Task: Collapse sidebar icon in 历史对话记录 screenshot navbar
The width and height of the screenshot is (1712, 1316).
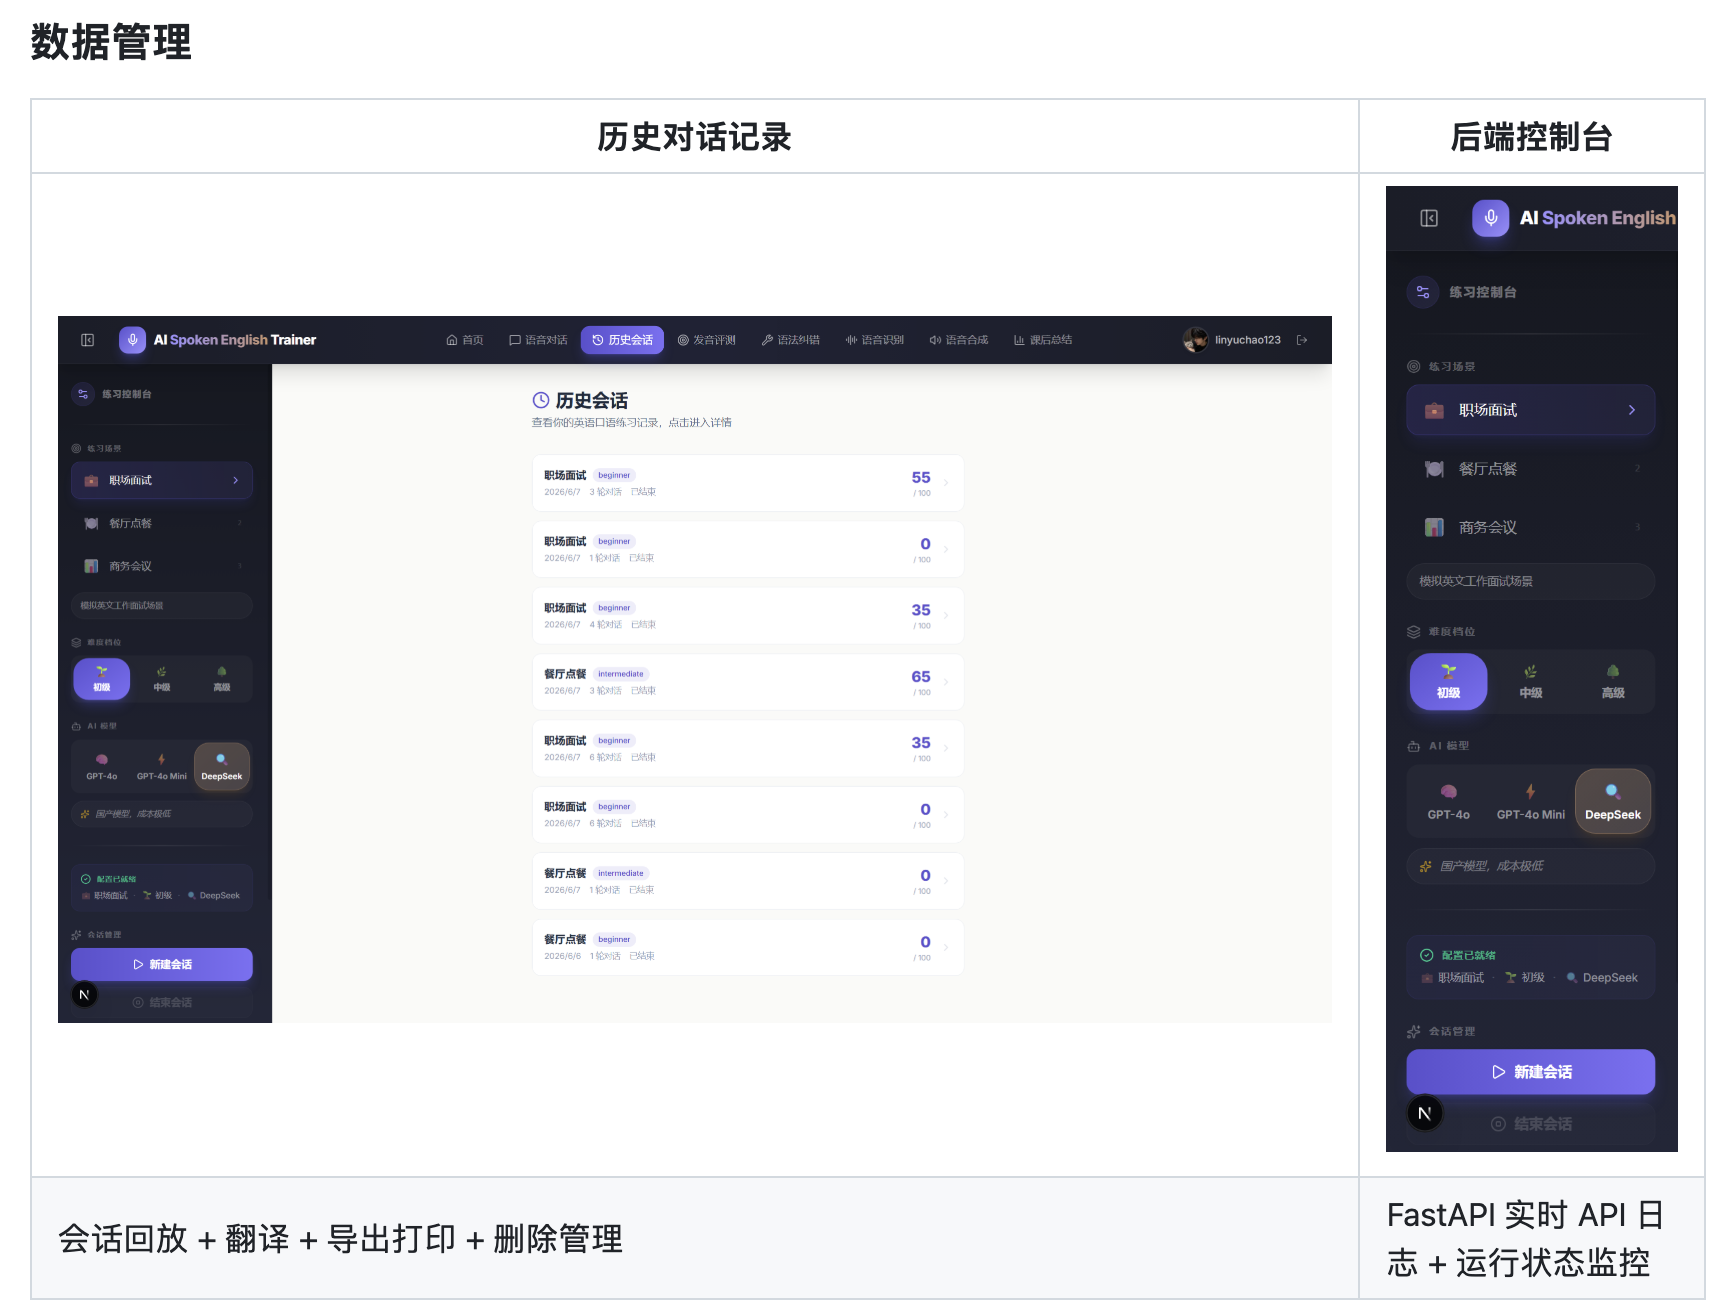Action: (x=88, y=340)
